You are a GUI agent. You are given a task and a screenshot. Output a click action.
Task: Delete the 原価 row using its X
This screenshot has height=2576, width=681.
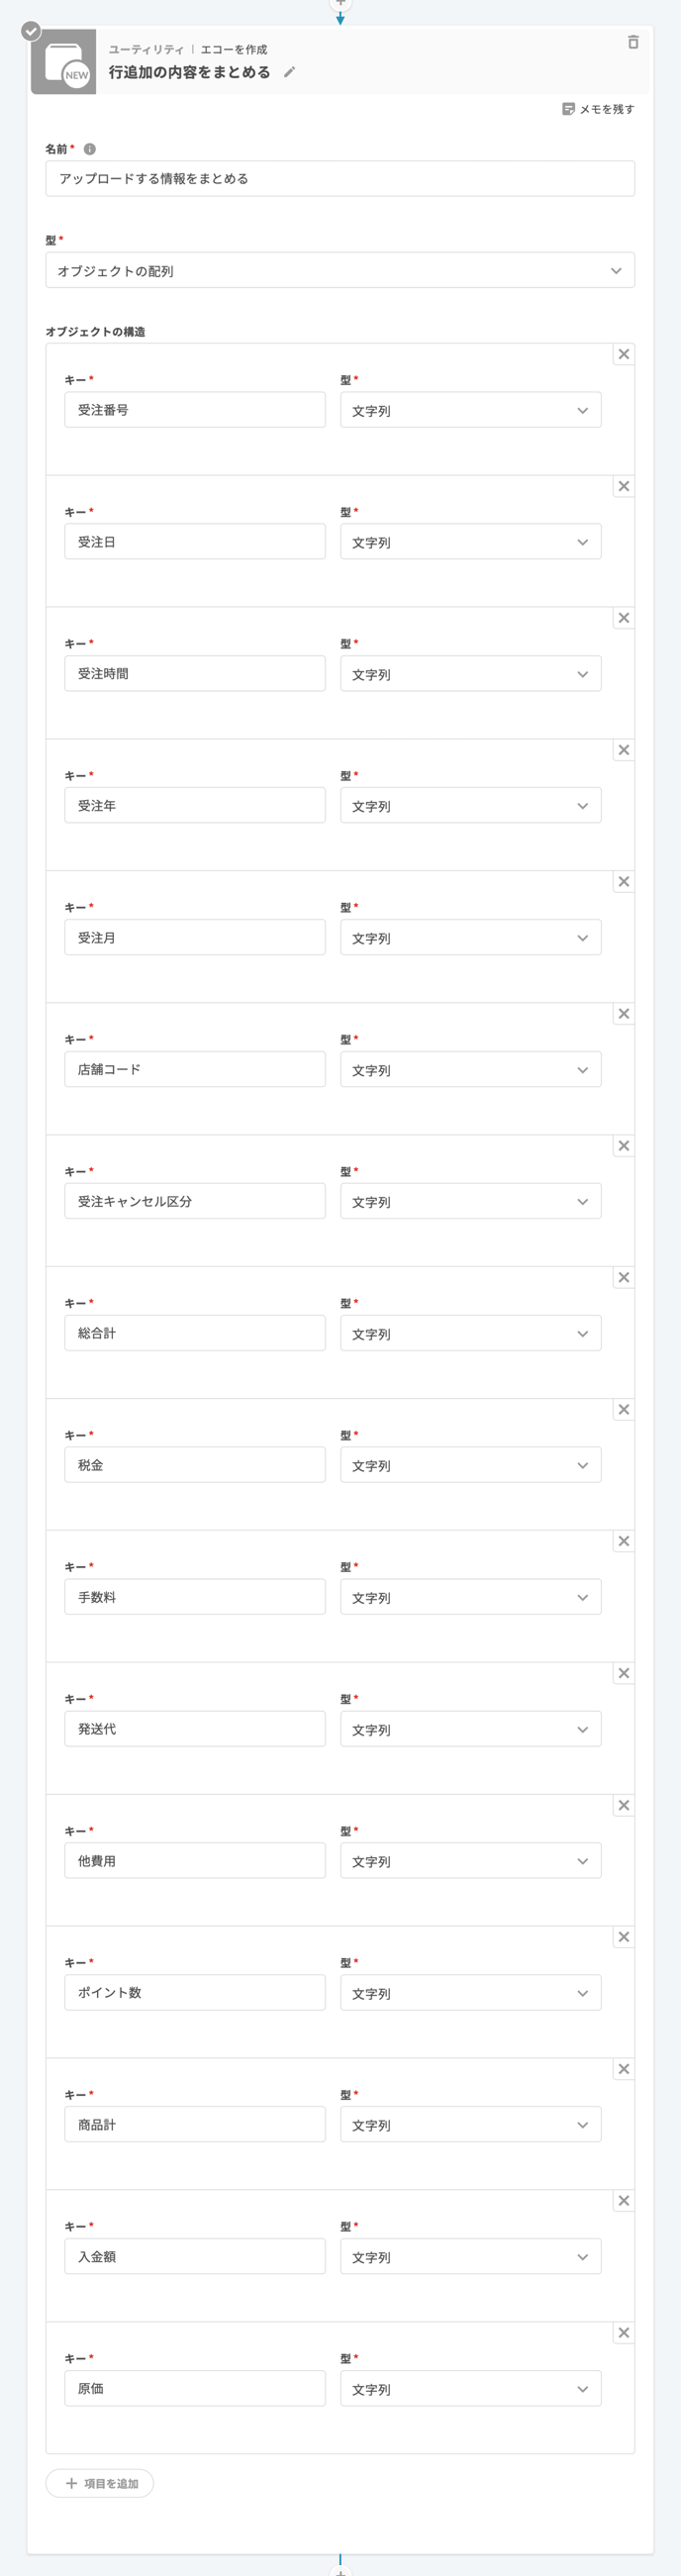pos(624,2333)
